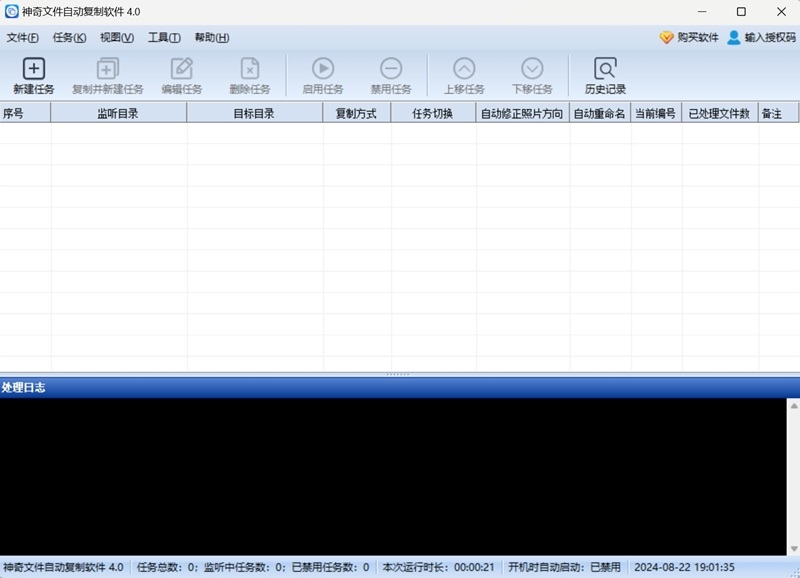This screenshot has width=800, height=578.
Task: Open the 帮助 menu
Action: coord(212,37)
